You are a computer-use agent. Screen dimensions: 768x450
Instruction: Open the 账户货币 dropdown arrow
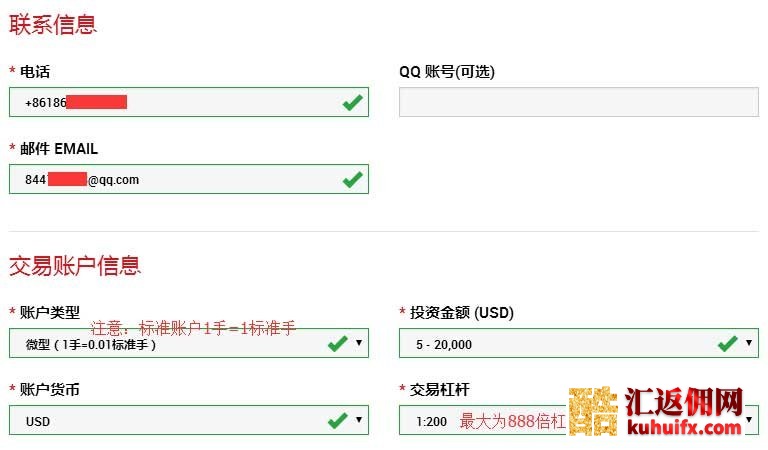(x=359, y=420)
